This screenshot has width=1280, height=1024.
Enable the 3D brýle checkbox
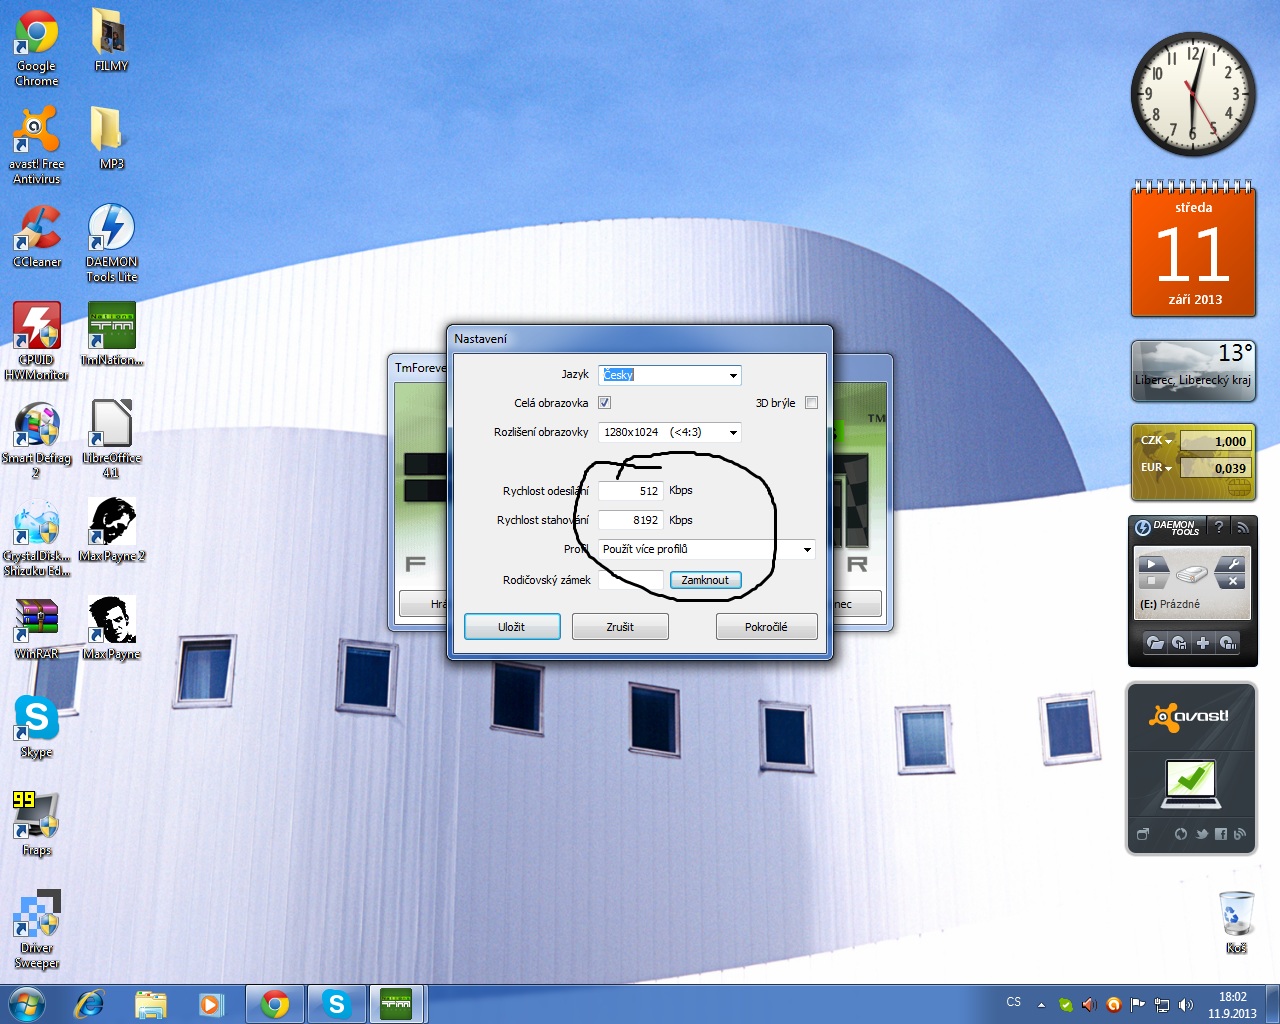click(811, 403)
